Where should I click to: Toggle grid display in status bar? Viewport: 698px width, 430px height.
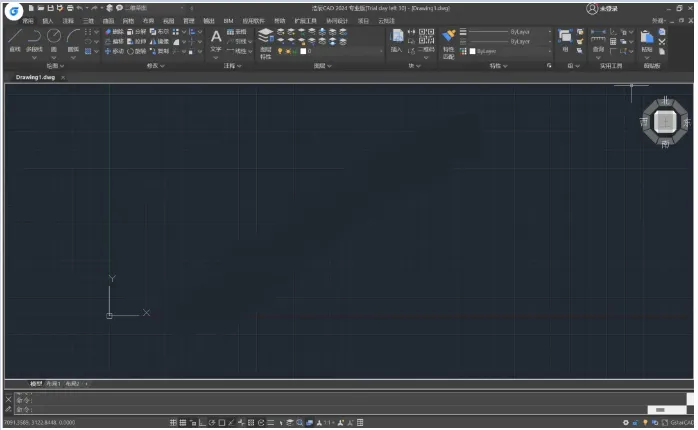[x=183, y=422]
